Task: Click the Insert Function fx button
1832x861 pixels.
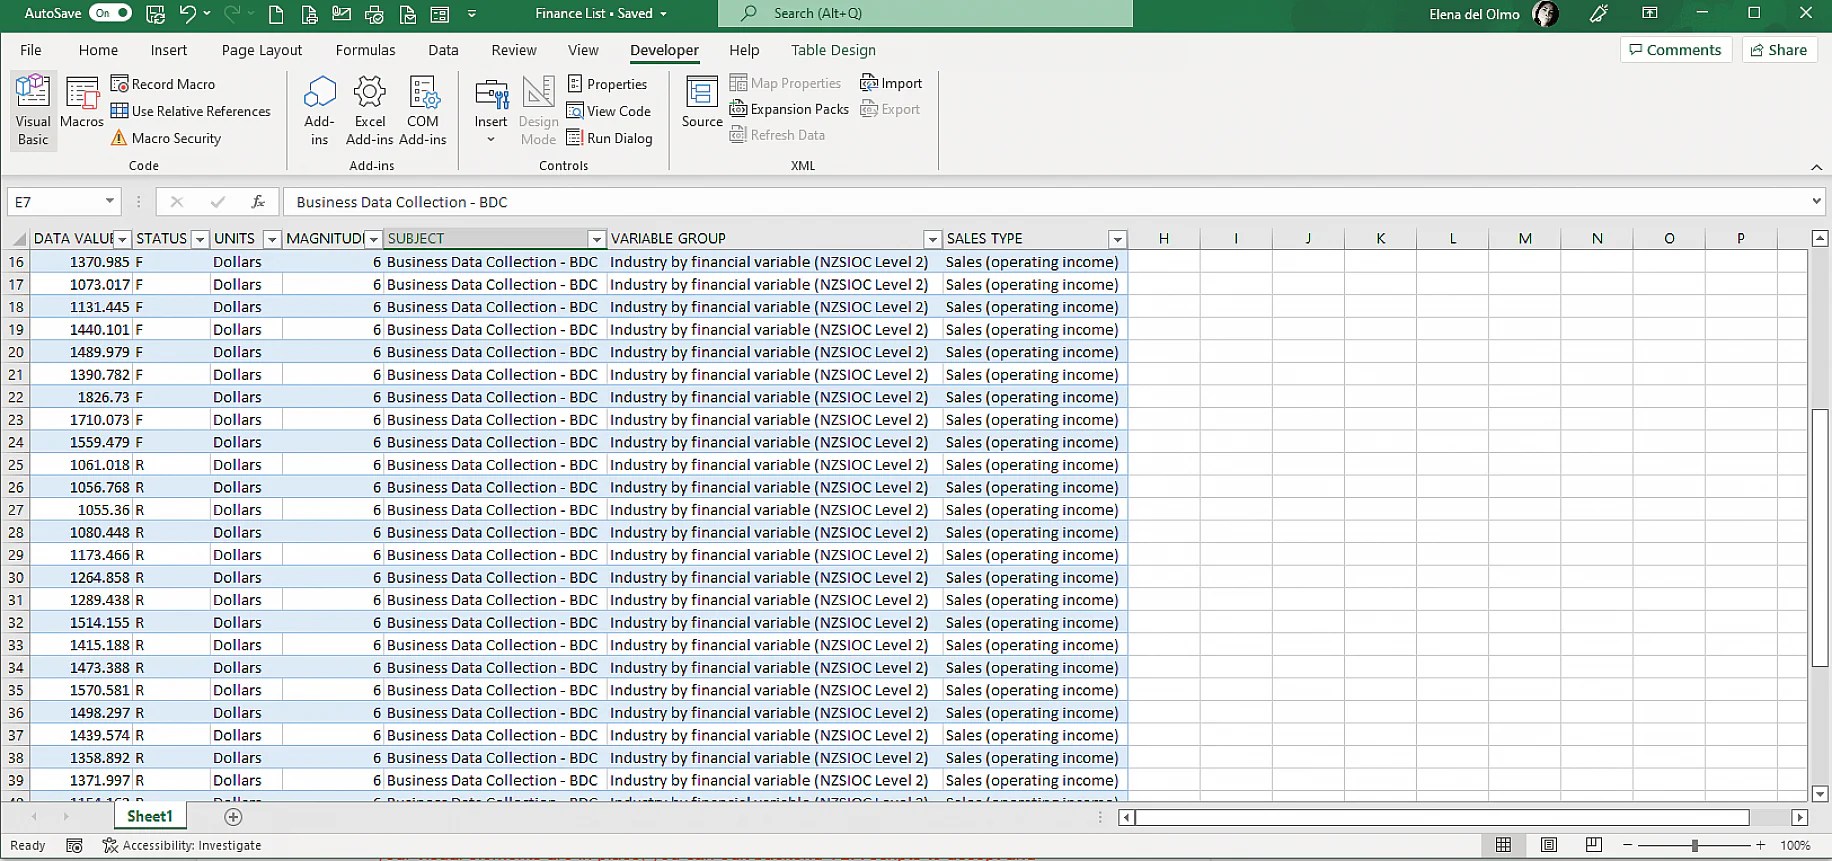Action: (x=258, y=201)
